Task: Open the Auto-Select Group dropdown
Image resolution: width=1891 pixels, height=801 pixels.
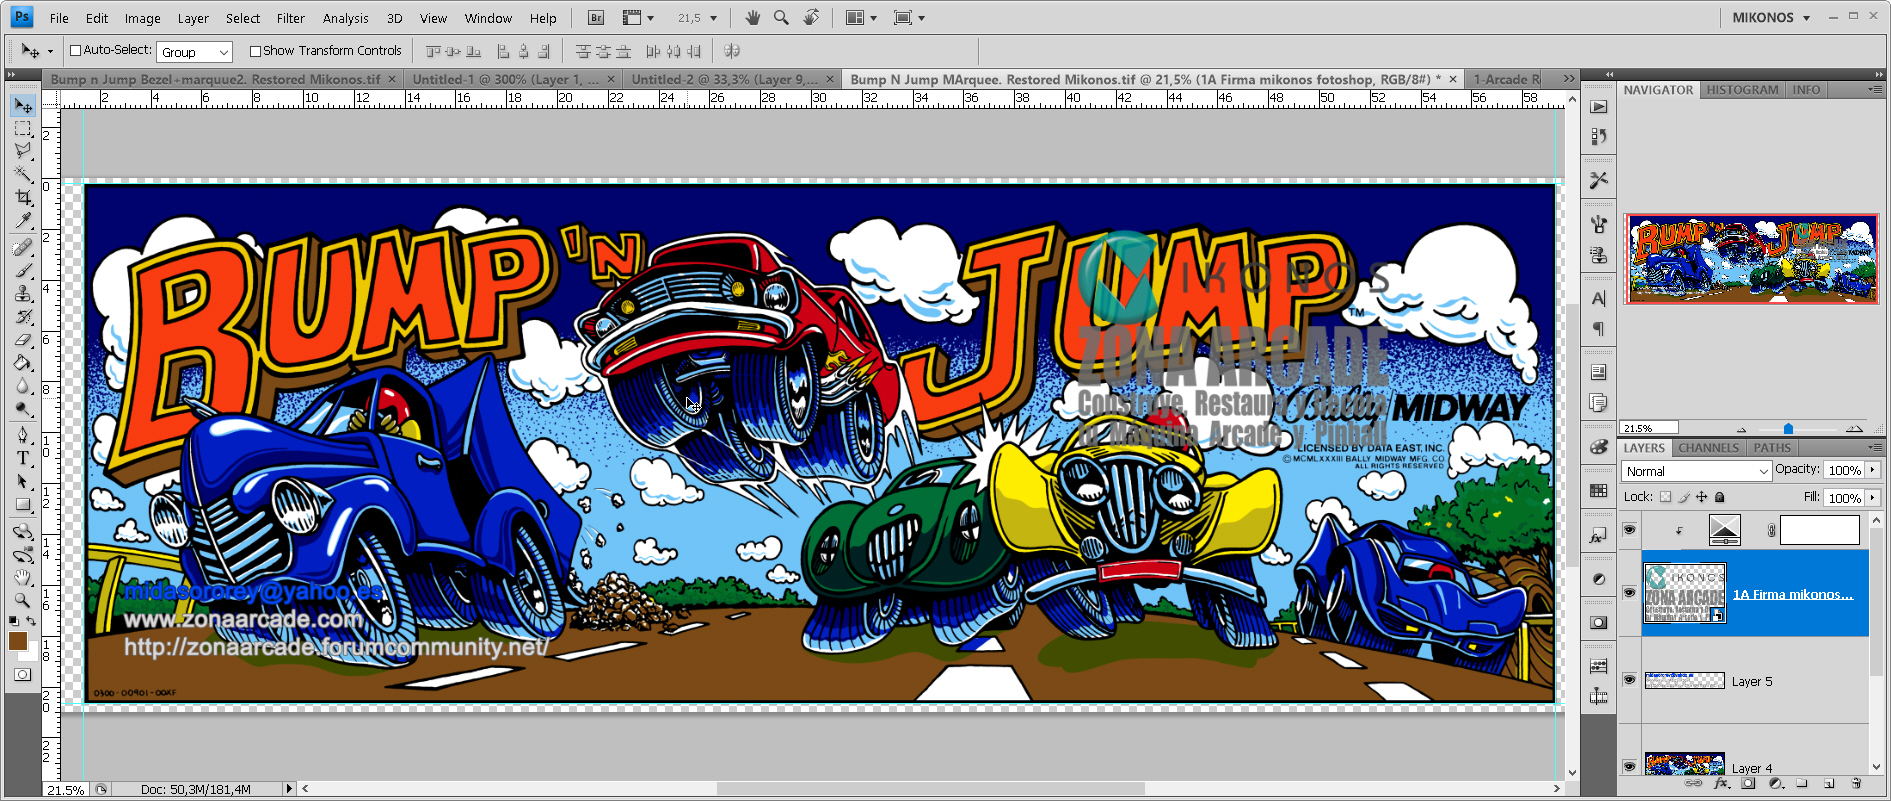Action: click(x=195, y=52)
